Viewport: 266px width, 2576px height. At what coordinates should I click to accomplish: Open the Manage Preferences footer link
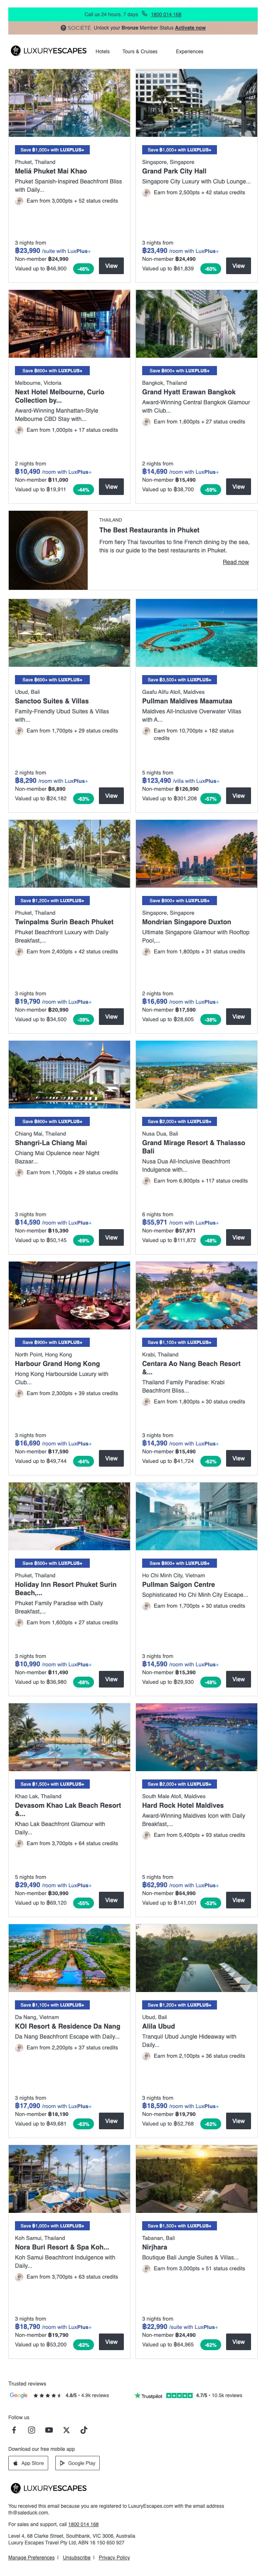(x=31, y=2557)
